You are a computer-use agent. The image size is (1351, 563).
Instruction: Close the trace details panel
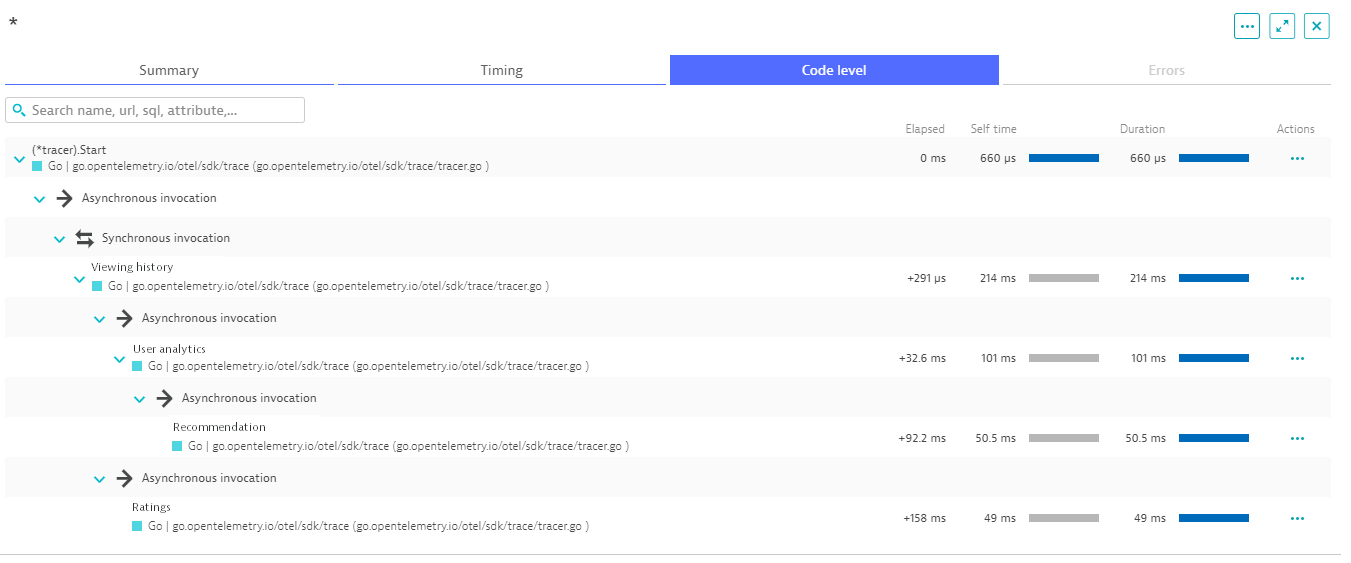tap(1316, 27)
